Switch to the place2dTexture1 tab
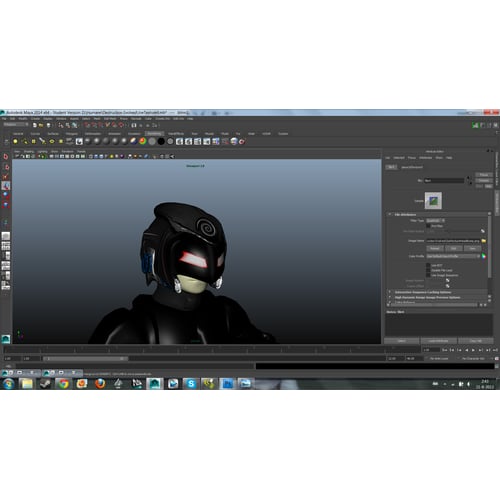Image resolution: width=500 pixels, height=500 pixels. tap(412, 167)
